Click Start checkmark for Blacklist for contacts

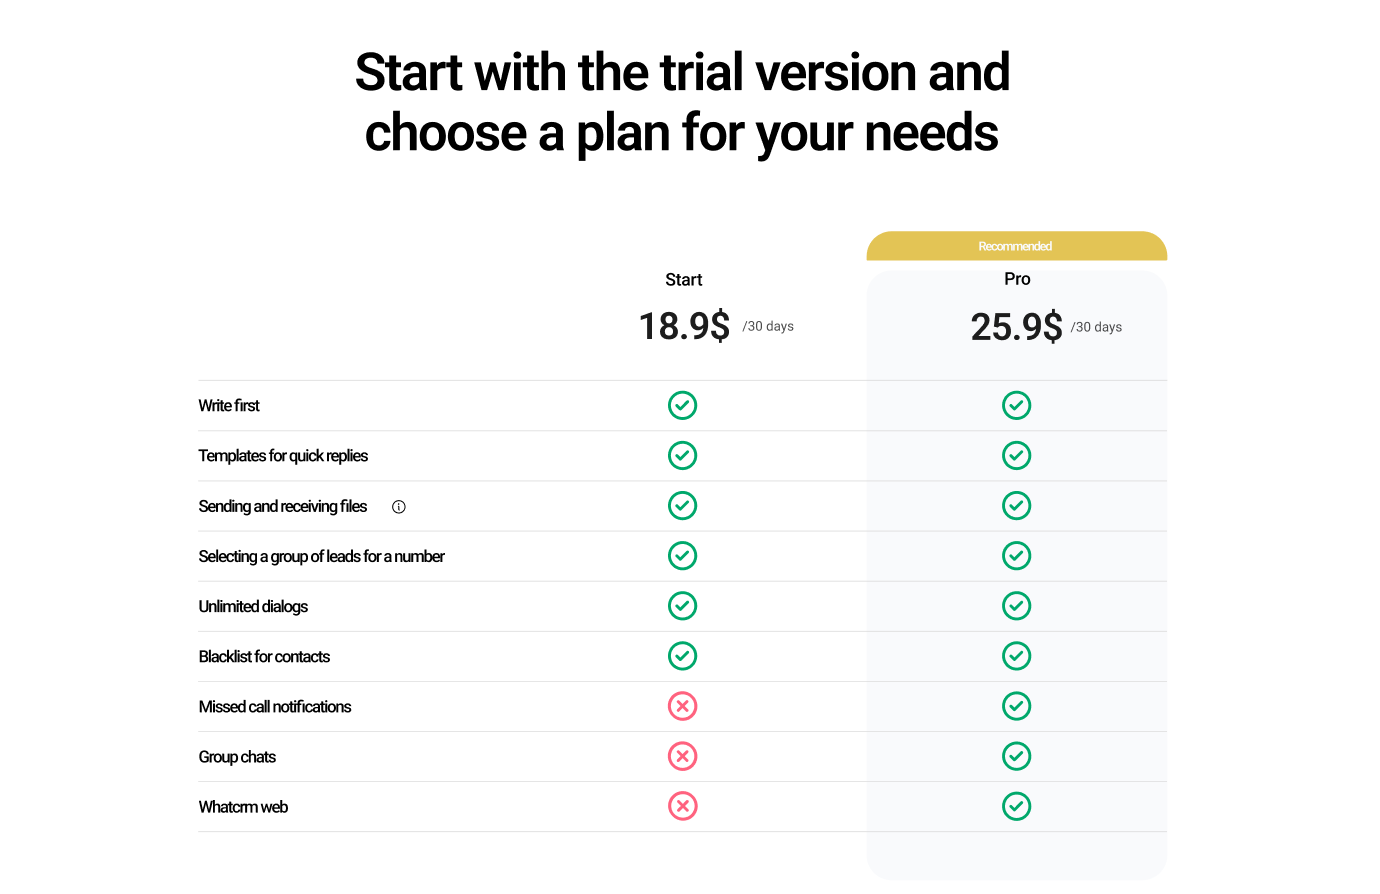click(682, 656)
